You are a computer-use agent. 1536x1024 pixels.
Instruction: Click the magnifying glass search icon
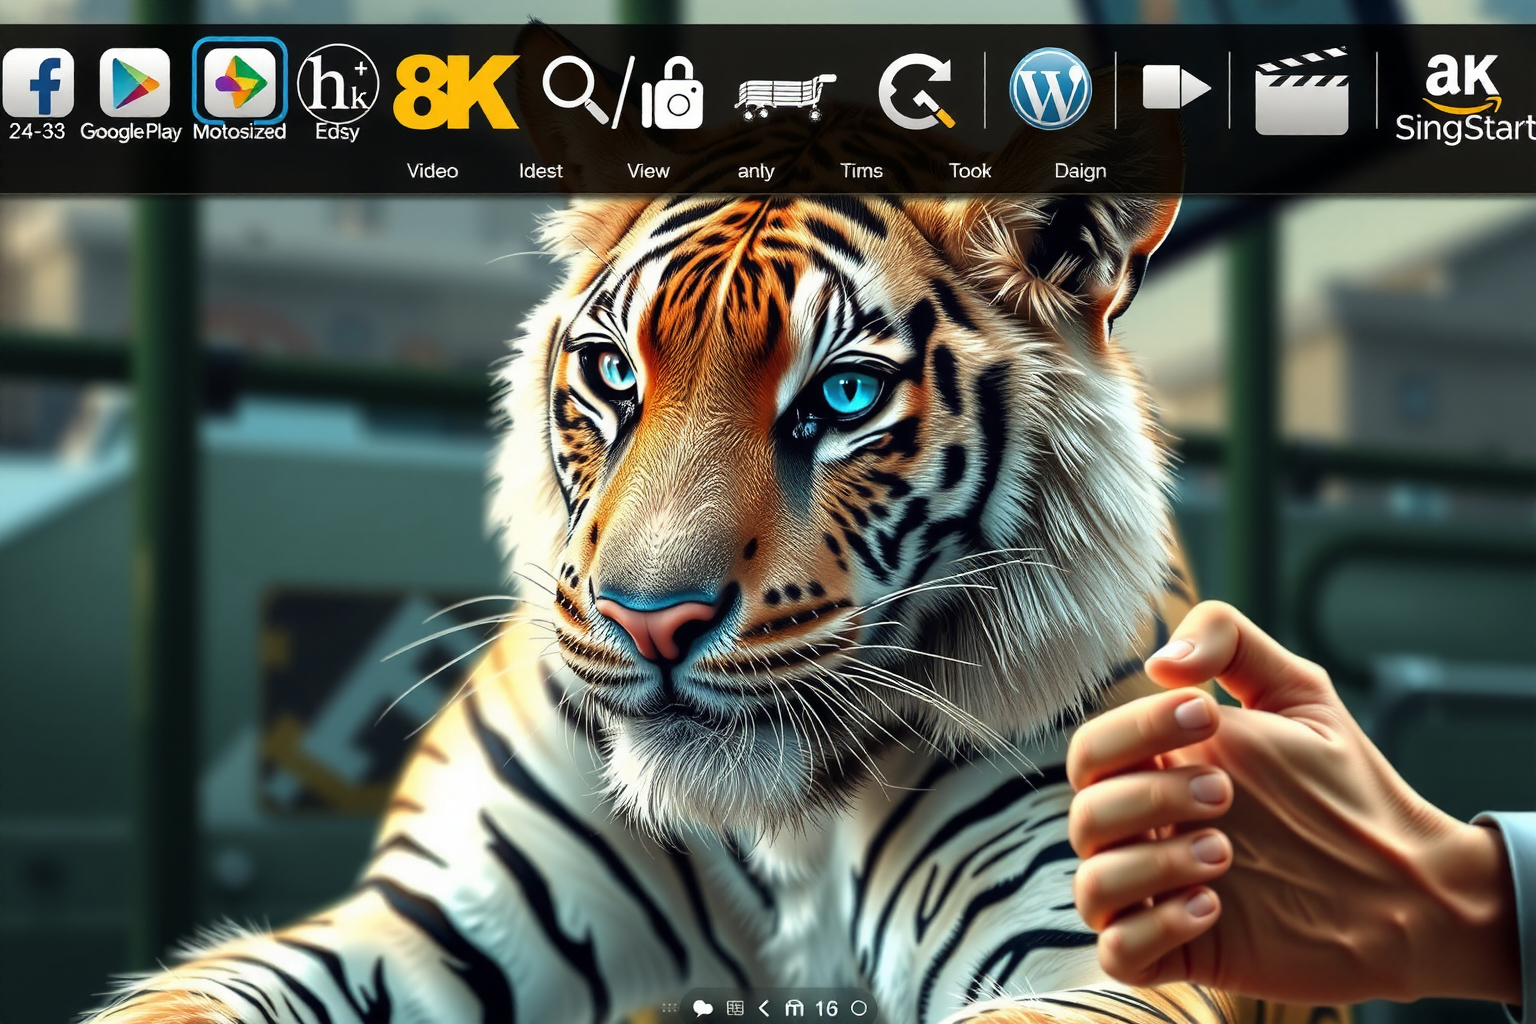(575, 90)
